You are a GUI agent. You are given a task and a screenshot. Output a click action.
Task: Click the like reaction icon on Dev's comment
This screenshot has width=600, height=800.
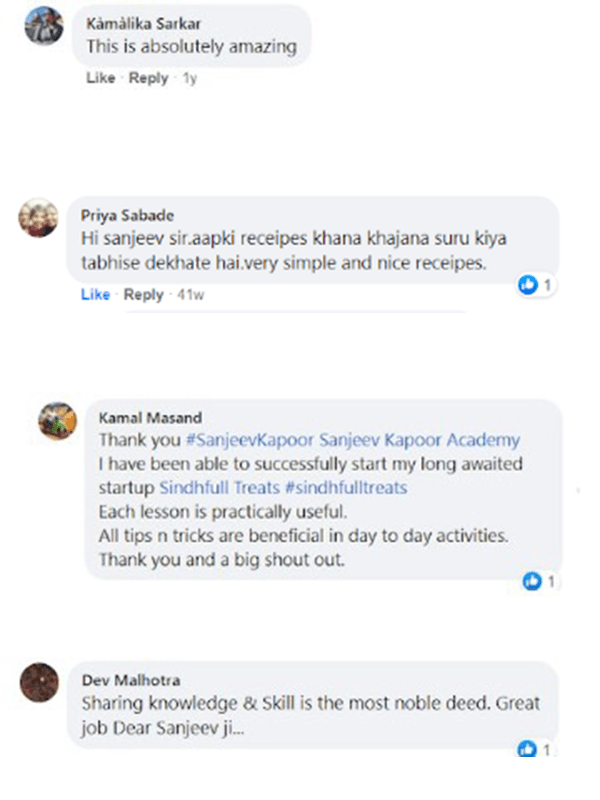(528, 748)
